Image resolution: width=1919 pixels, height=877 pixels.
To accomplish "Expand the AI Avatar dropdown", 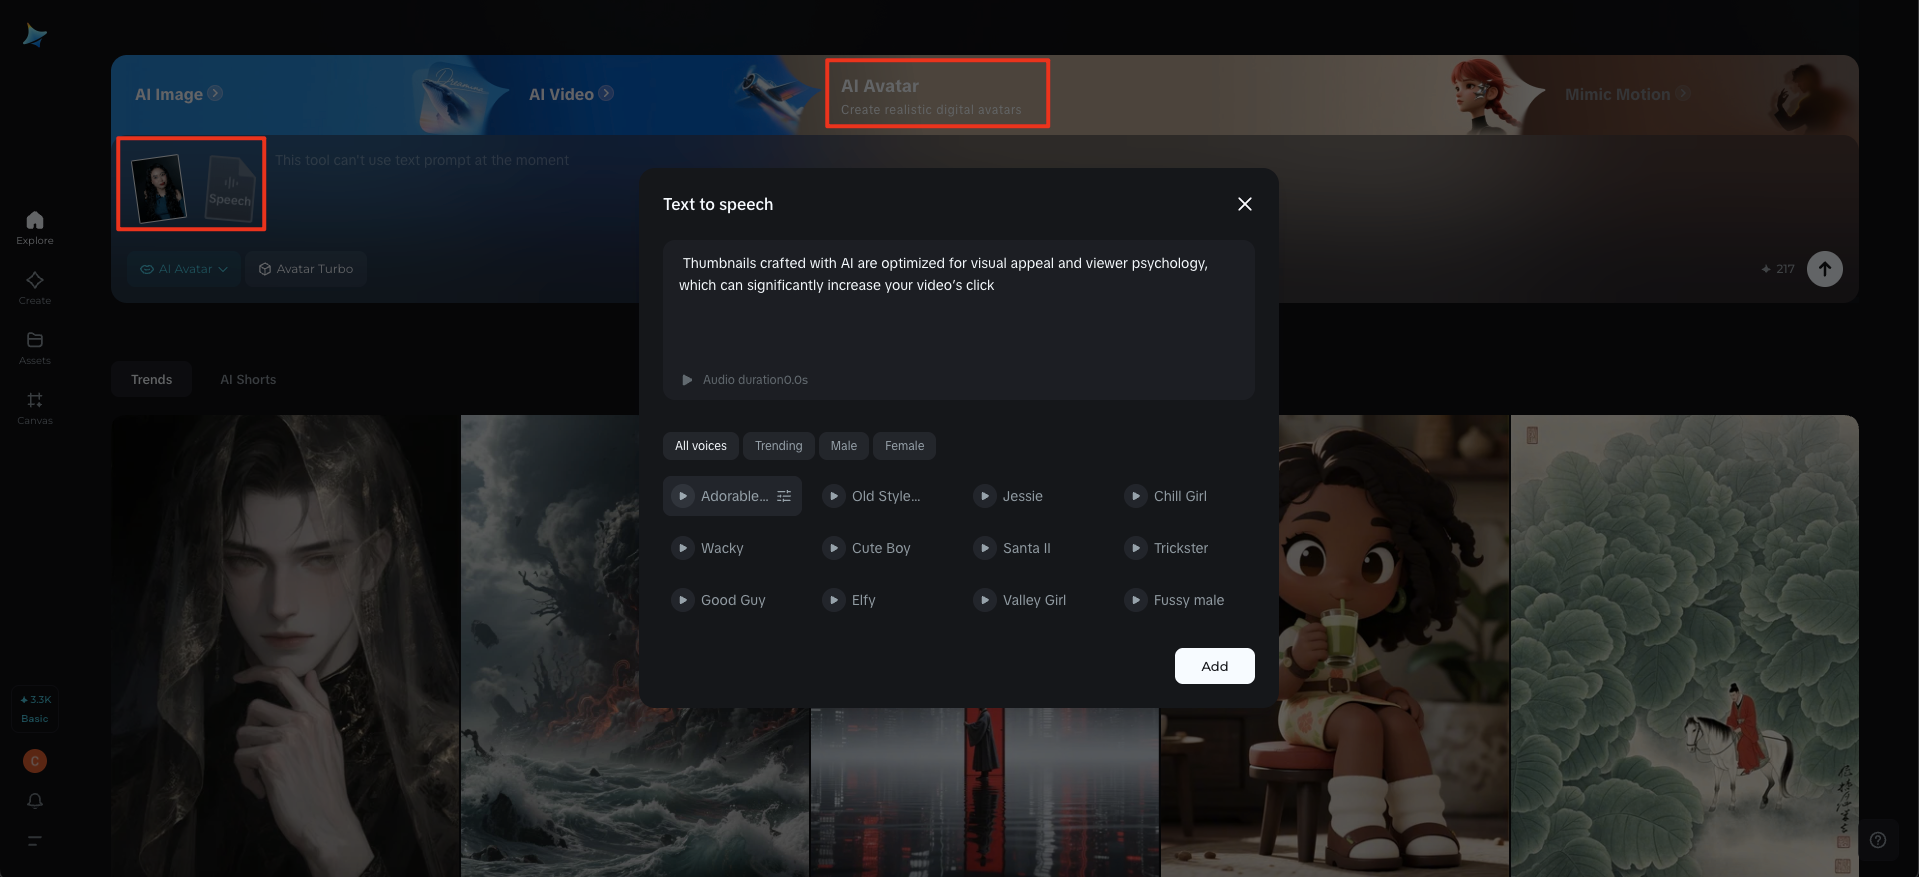I will tap(184, 269).
